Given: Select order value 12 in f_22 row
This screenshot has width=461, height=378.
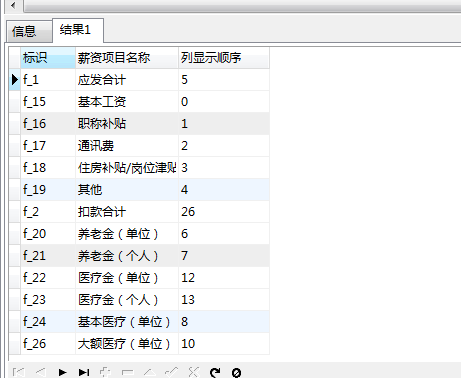Looking at the screenshot, I should 224,278.
